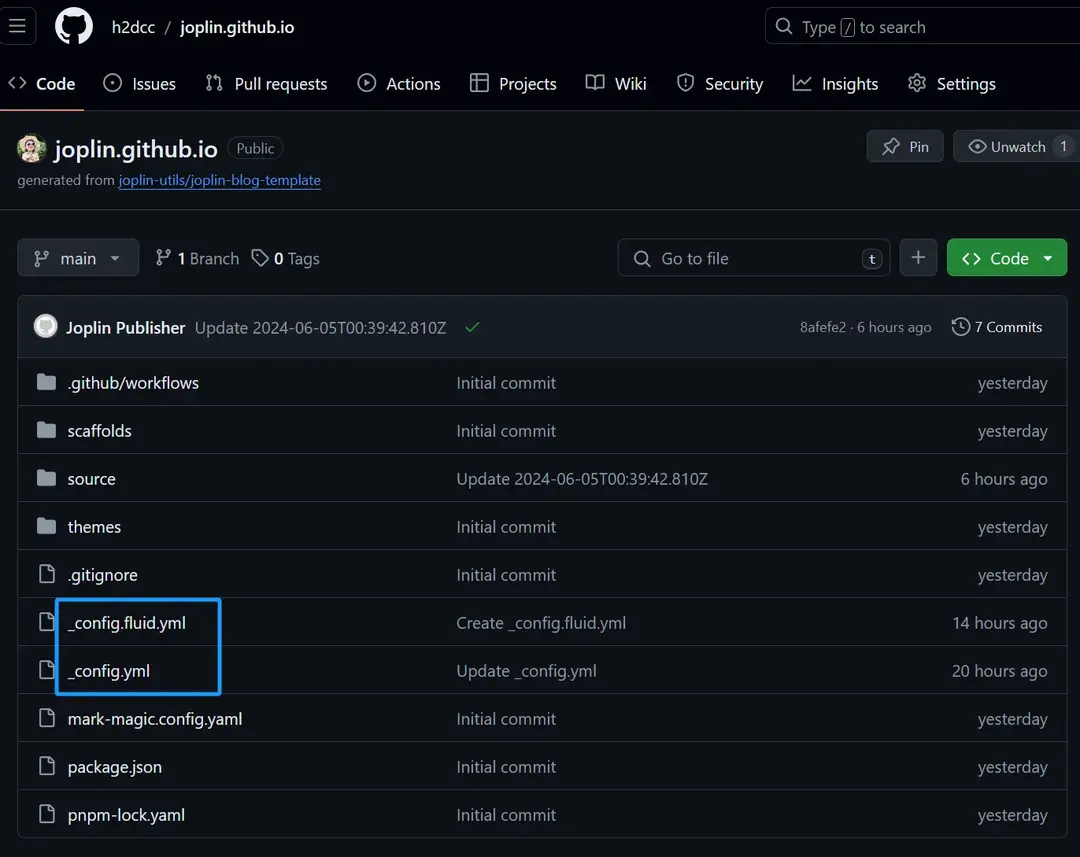Expand the green Code dropdown button

tap(1006, 258)
